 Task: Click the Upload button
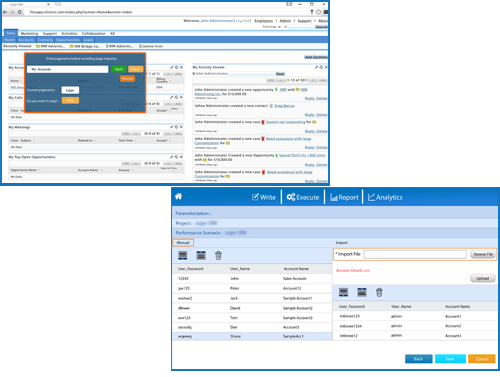(x=482, y=278)
